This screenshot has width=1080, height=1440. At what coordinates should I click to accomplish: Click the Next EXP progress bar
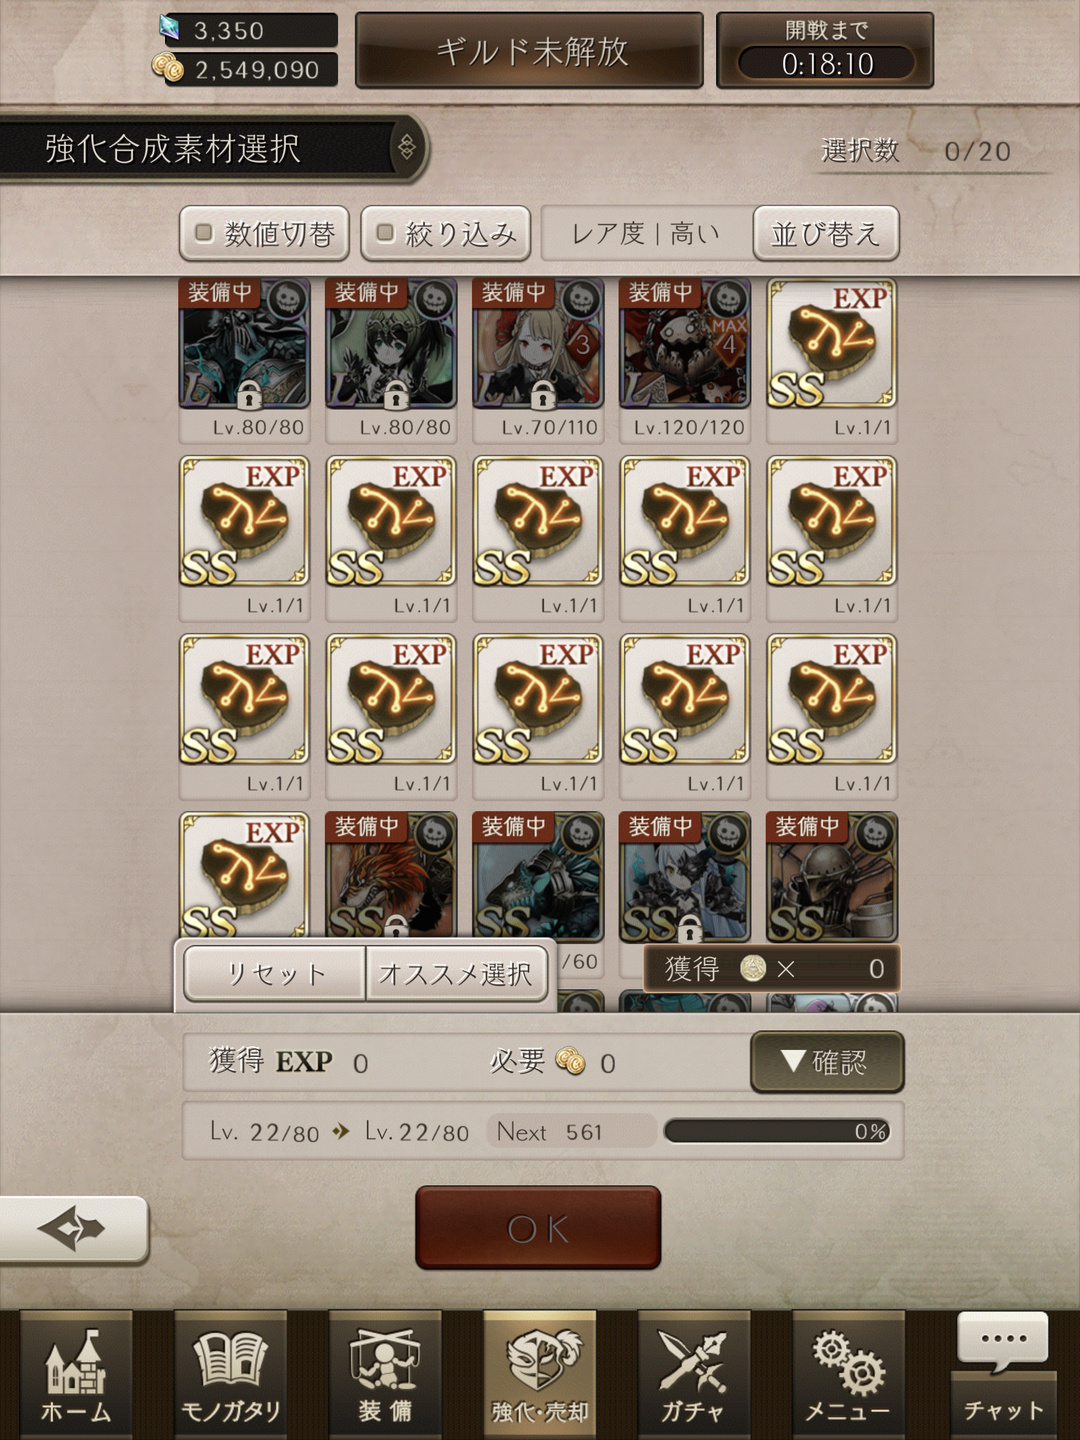coord(777,1131)
